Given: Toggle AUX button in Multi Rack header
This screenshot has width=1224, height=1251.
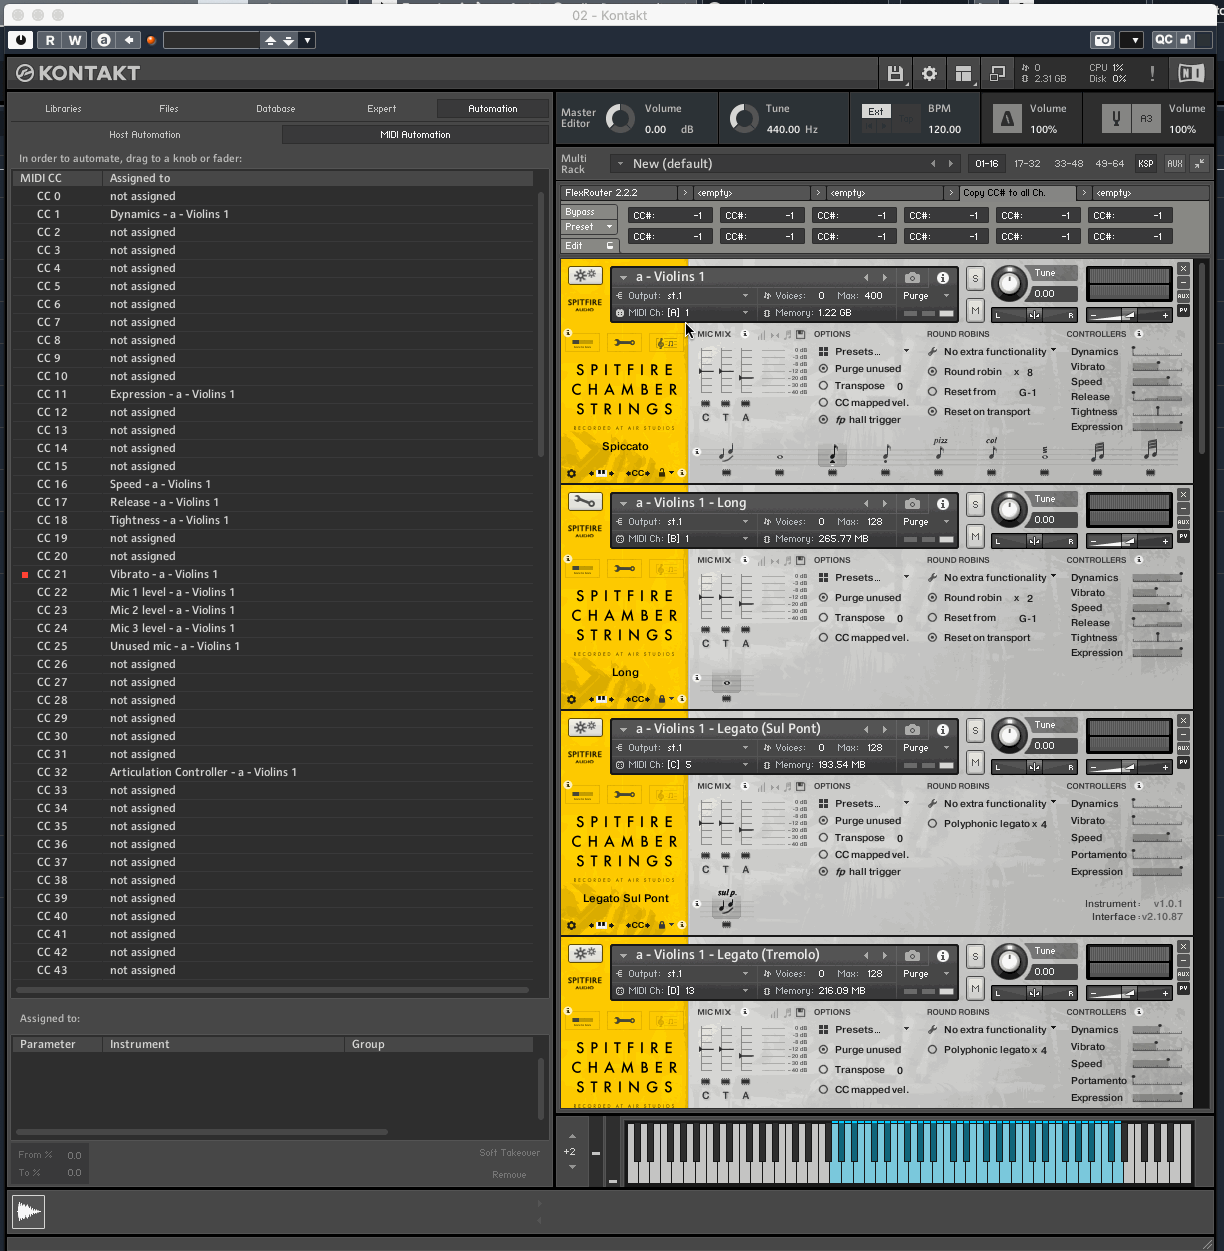Looking at the screenshot, I should pyautogui.click(x=1175, y=163).
